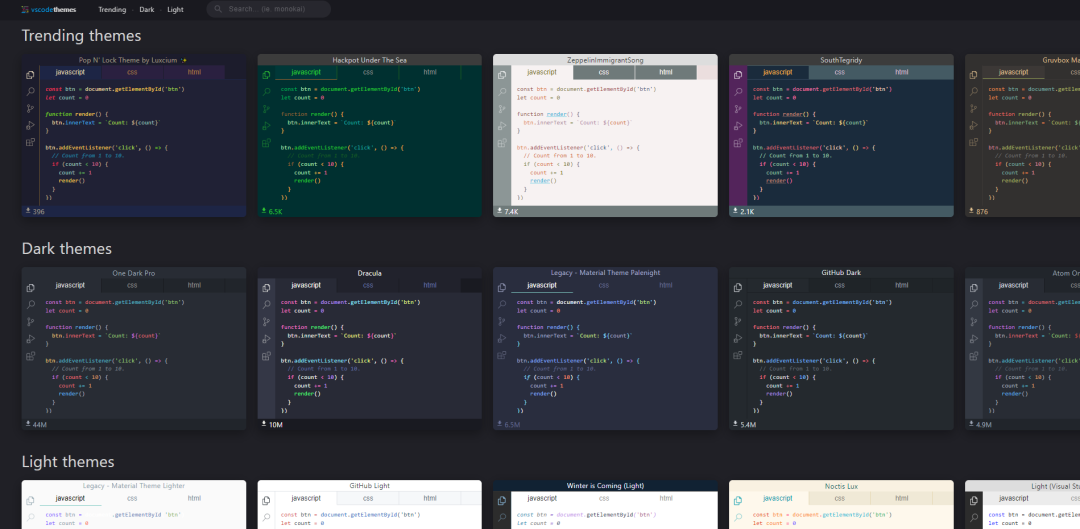Click download icon beside 6.5K on Hackpot
1080x529 pixels.
click(x=264, y=211)
